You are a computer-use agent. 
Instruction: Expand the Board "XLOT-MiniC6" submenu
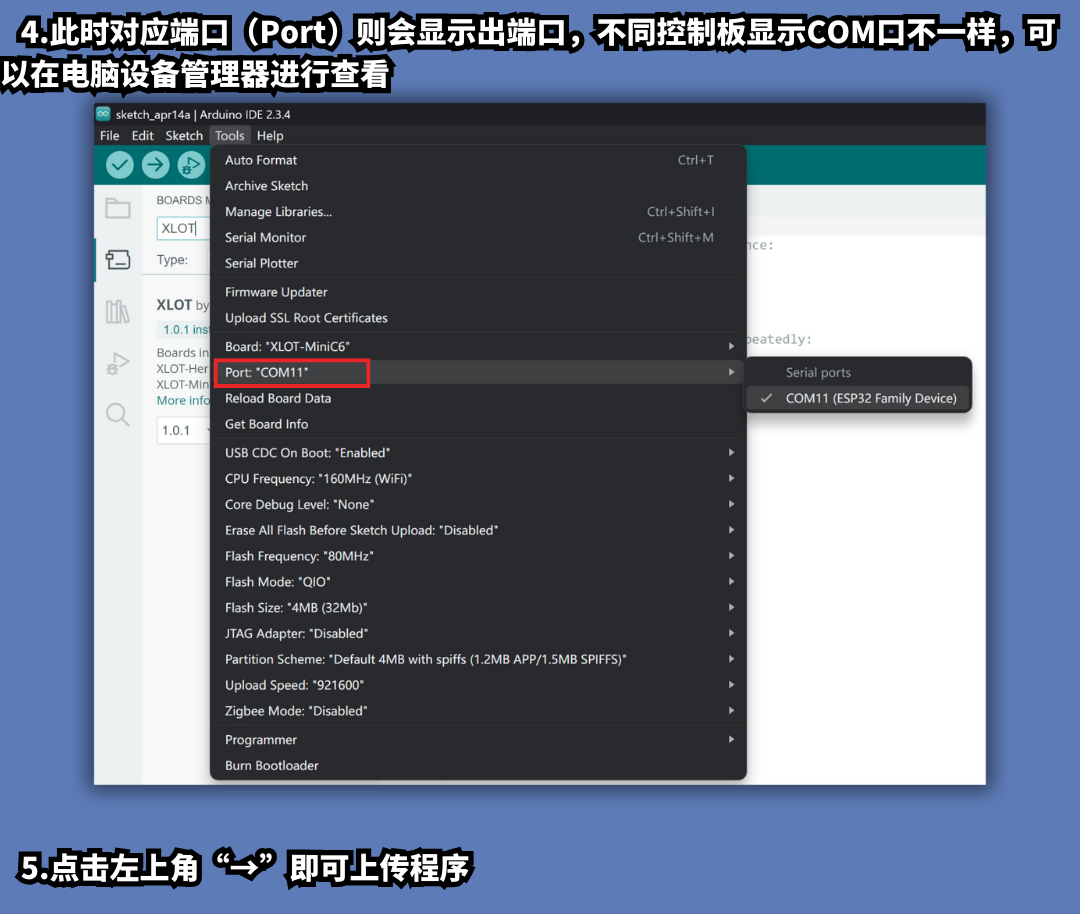point(478,346)
